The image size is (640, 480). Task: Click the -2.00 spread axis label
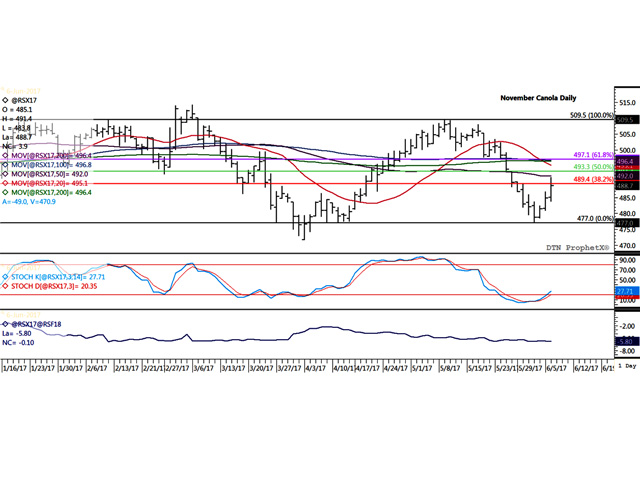pyautogui.click(x=627, y=326)
